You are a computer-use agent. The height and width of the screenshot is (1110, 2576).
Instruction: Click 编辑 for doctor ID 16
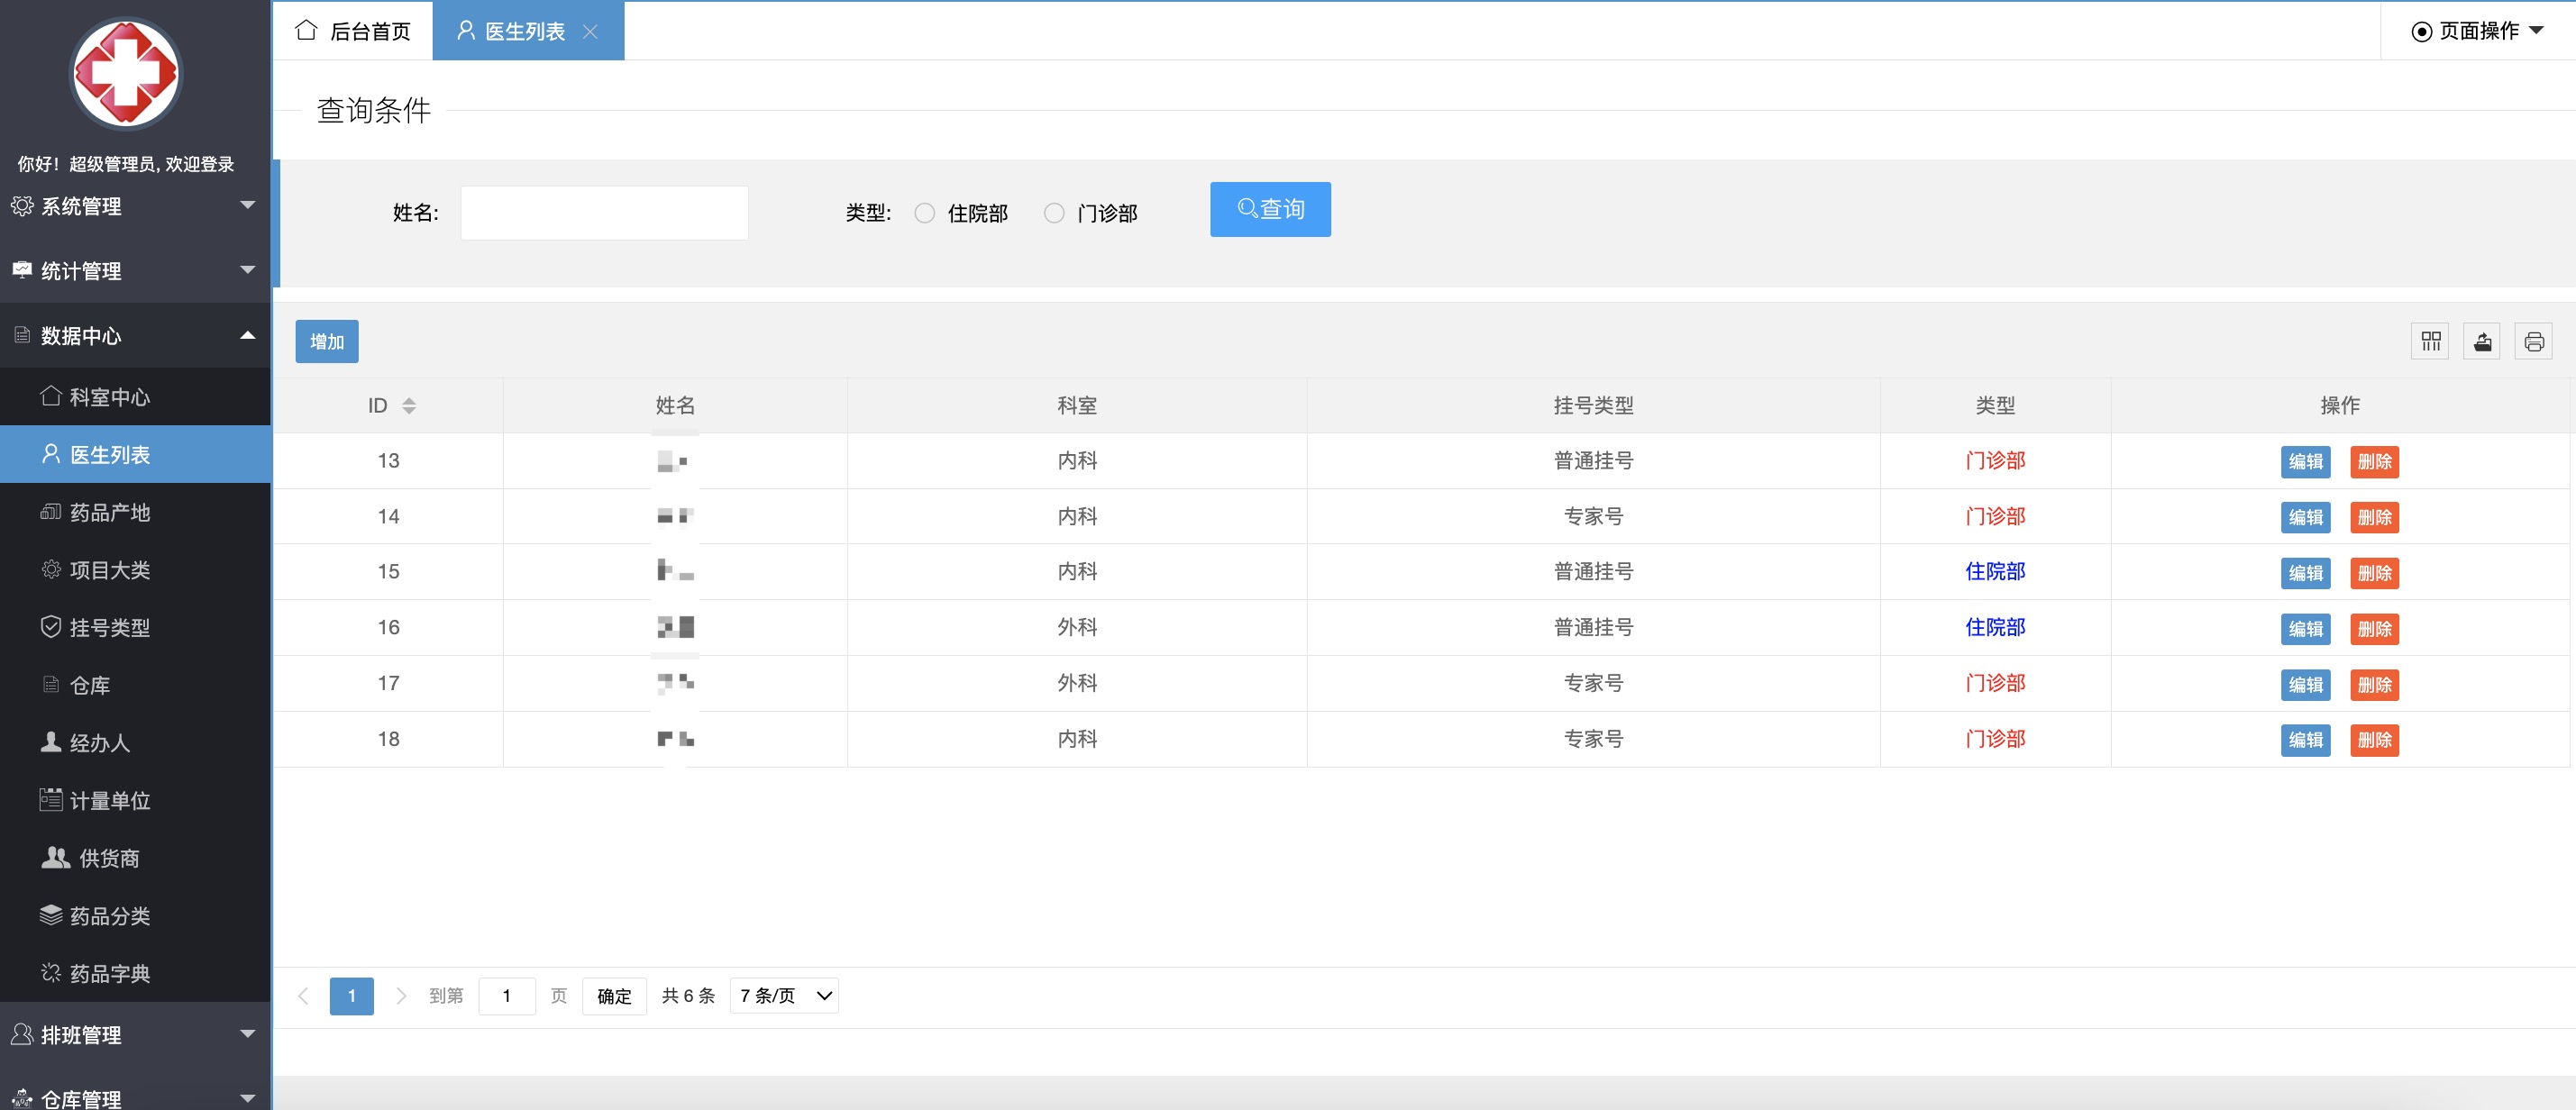tap(2305, 629)
